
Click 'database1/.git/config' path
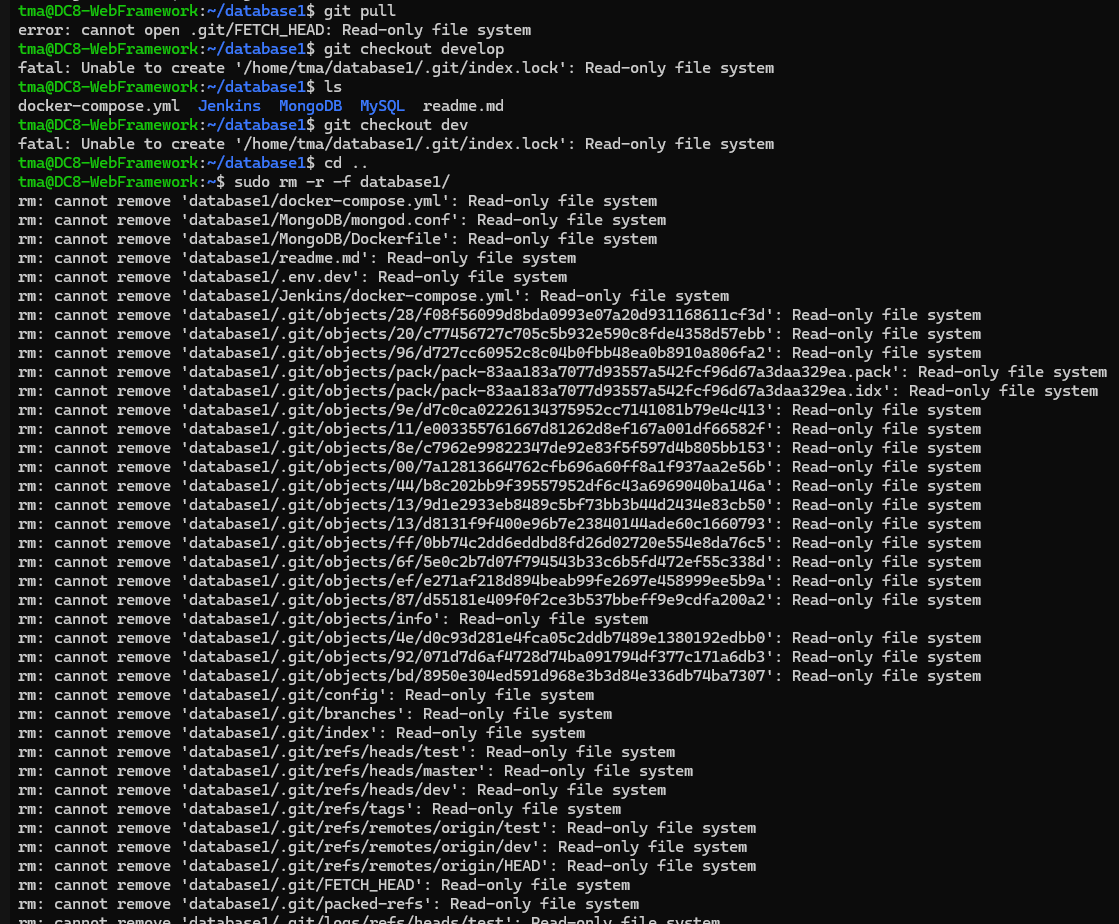[x=283, y=695]
